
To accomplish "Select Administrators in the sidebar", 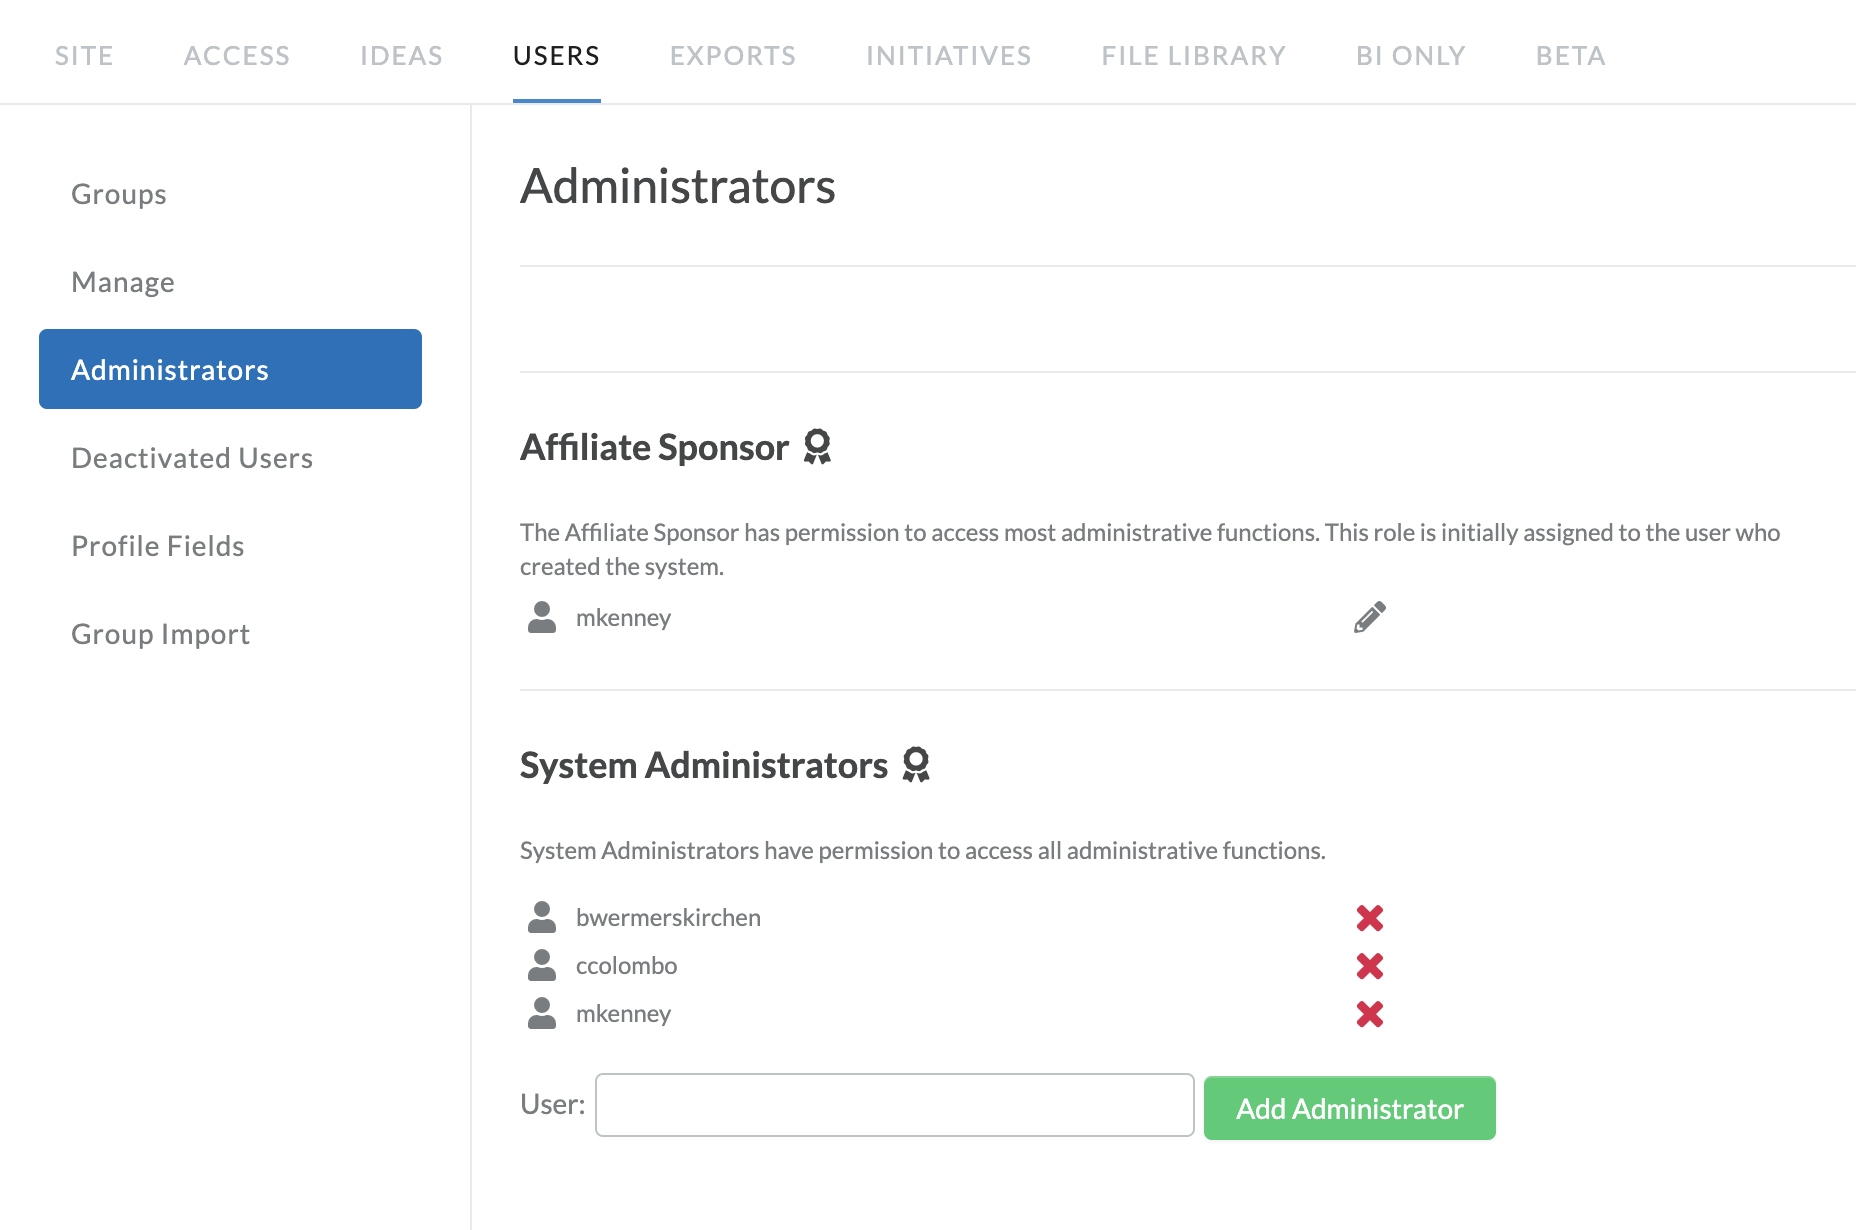I will point(230,369).
